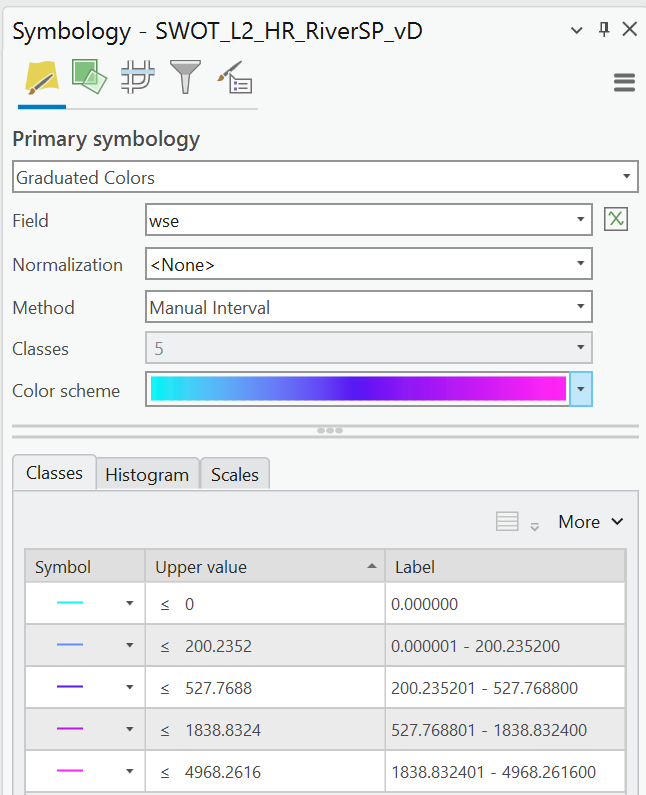Switch to the Classes tab
The height and width of the screenshot is (795, 646).
click(54, 473)
